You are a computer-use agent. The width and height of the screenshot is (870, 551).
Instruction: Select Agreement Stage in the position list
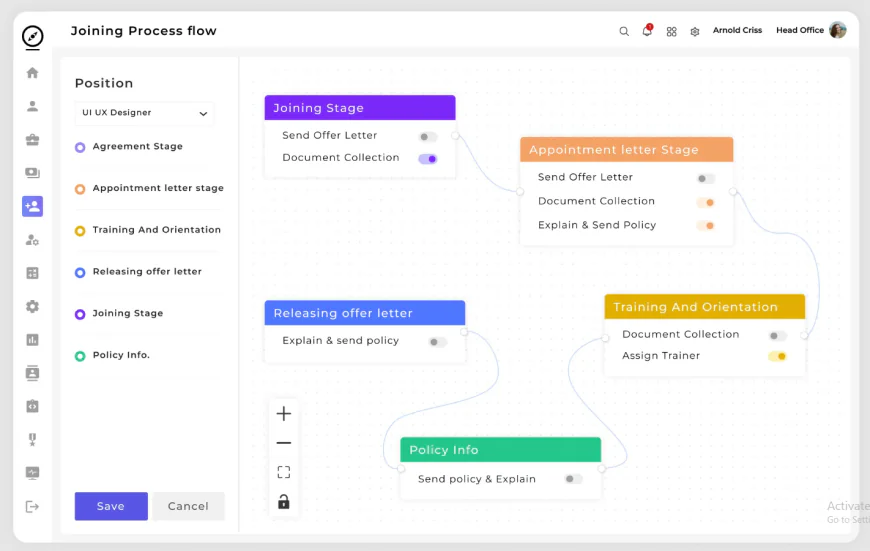pyautogui.click(x=137, y=147)
